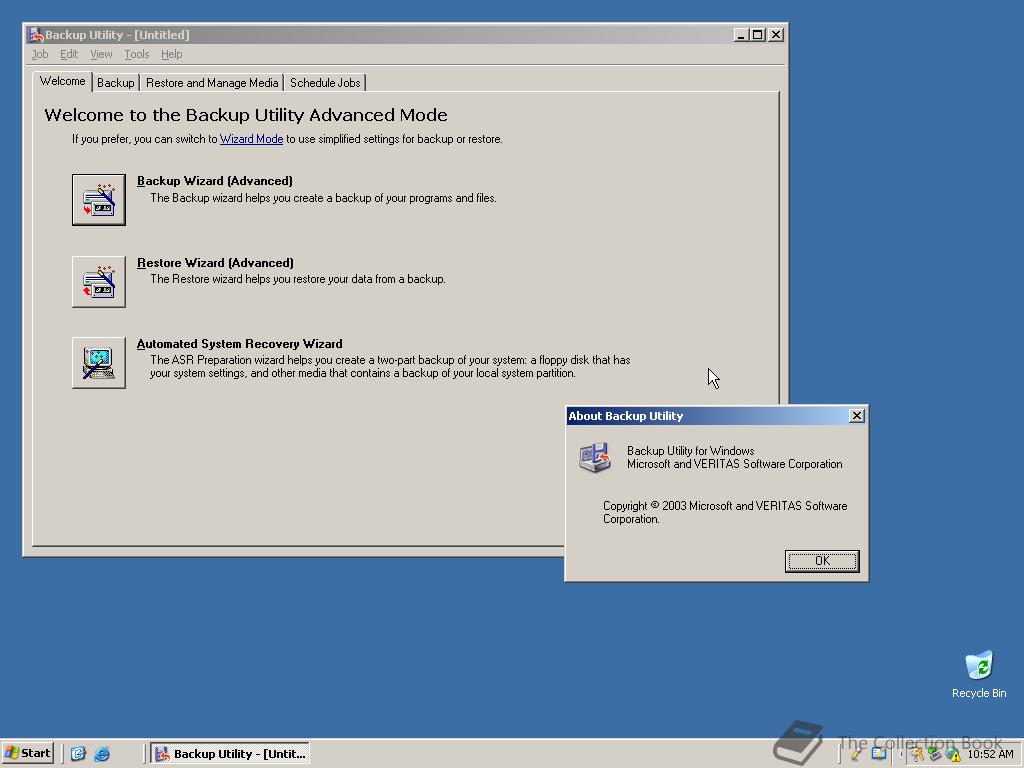Open the Start menu
Image resolution: width=1024 pixels, height=768 pixels.
27,754
